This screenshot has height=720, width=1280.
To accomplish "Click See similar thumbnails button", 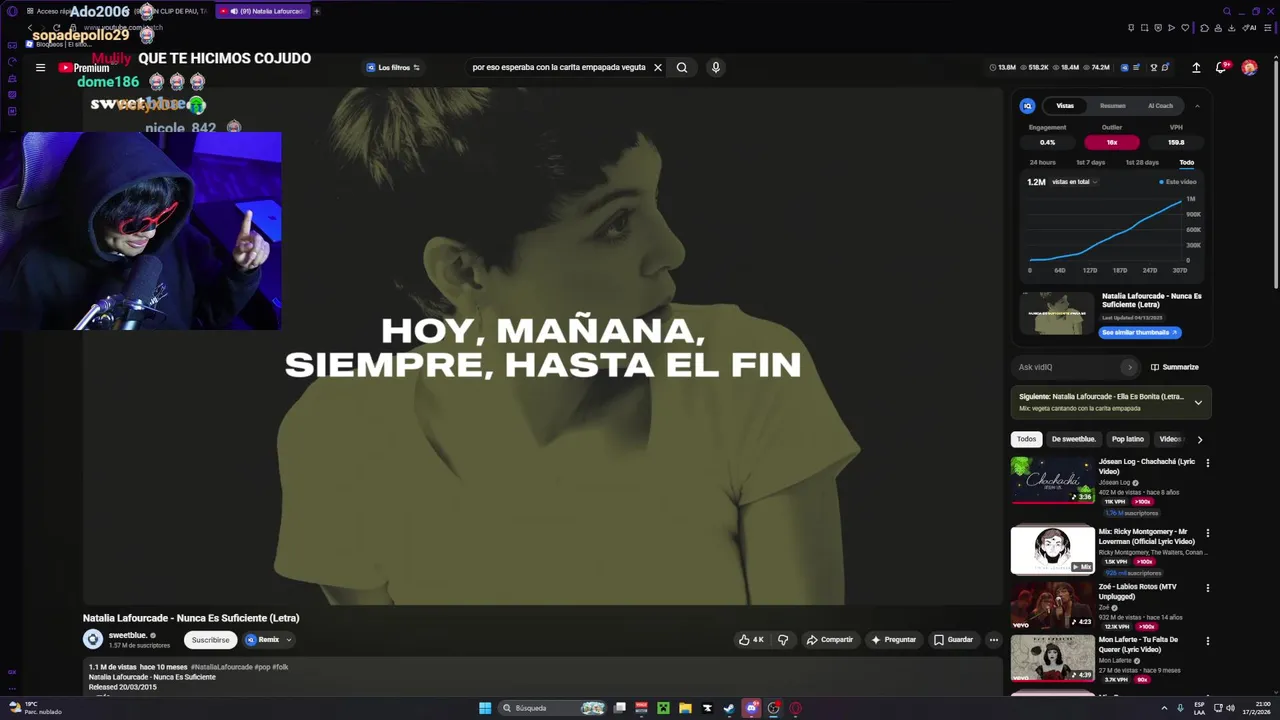I will (1139, 332).
